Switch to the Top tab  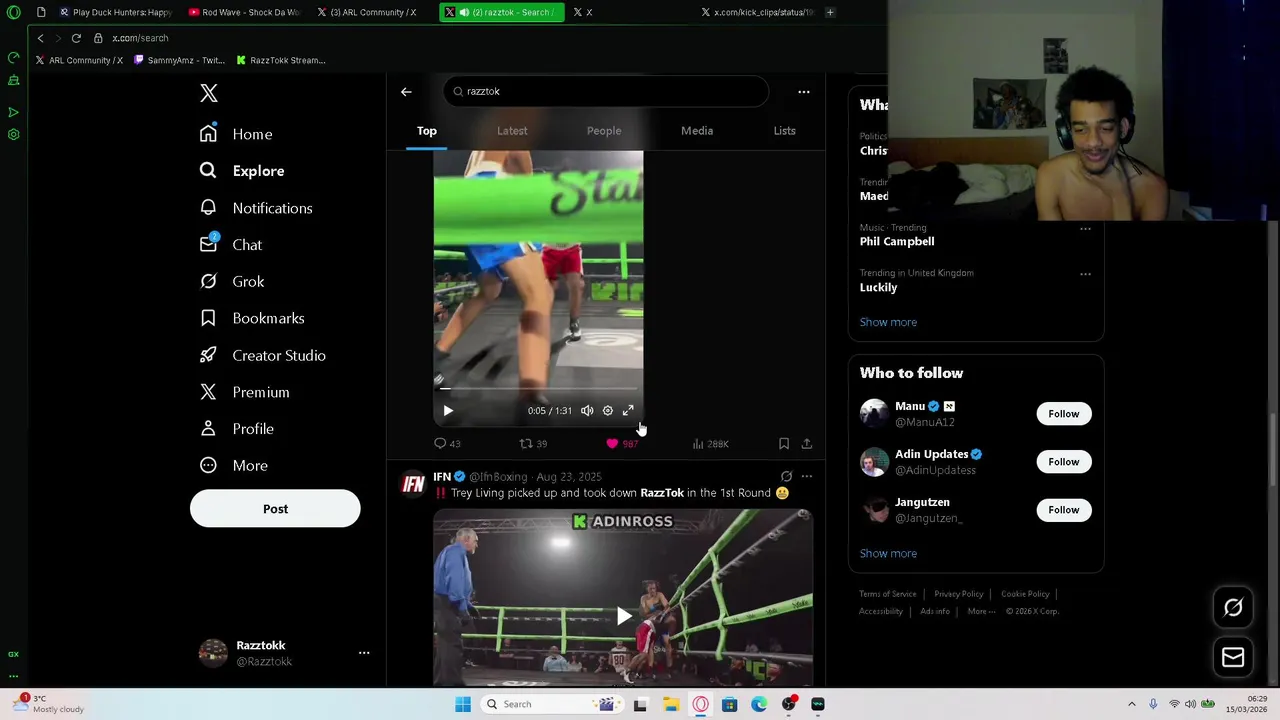point(427,131)
